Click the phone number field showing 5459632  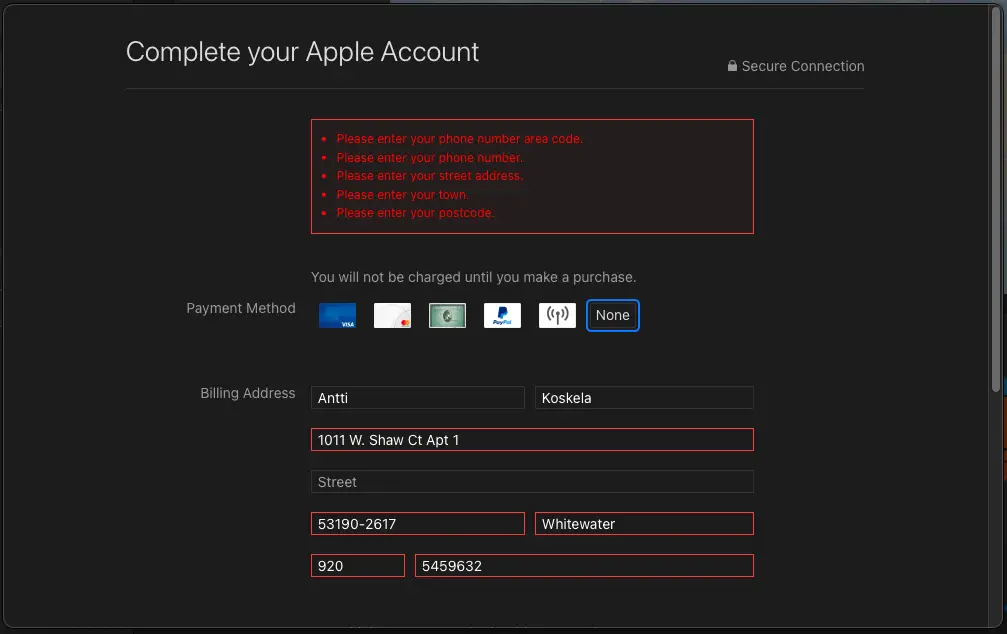pos(584,566)
